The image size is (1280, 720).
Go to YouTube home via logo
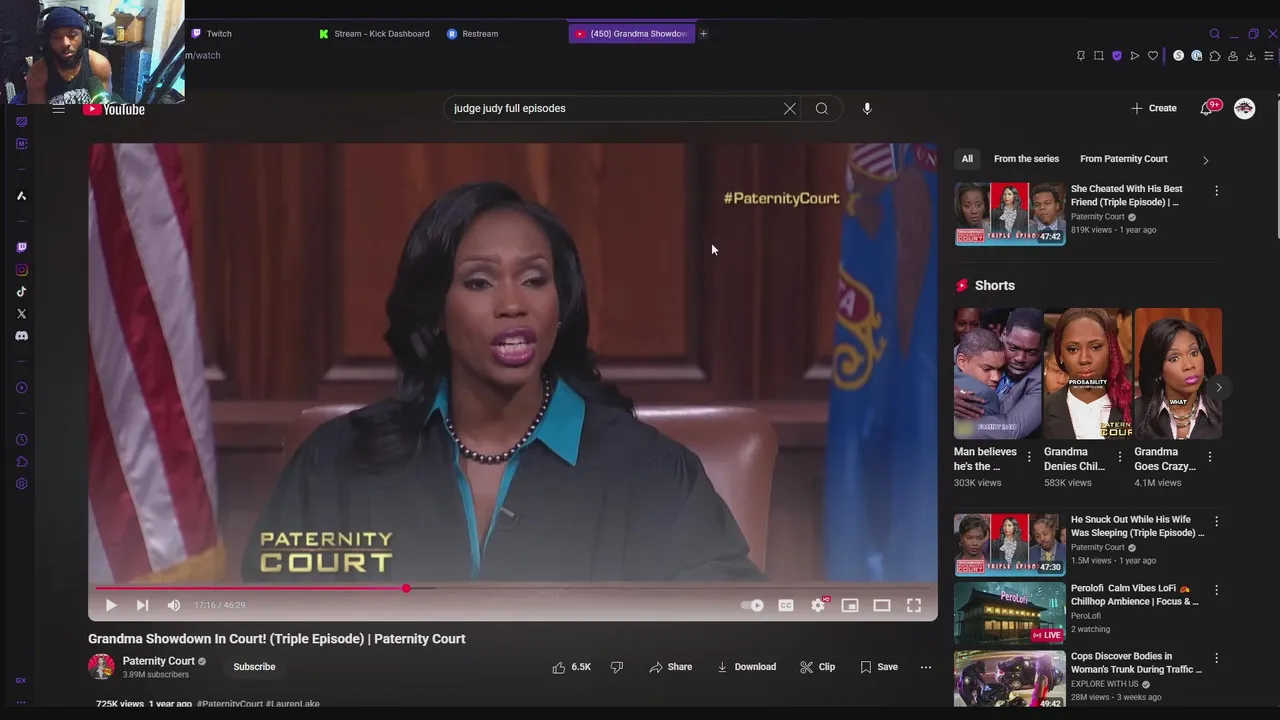coord(114,109)
